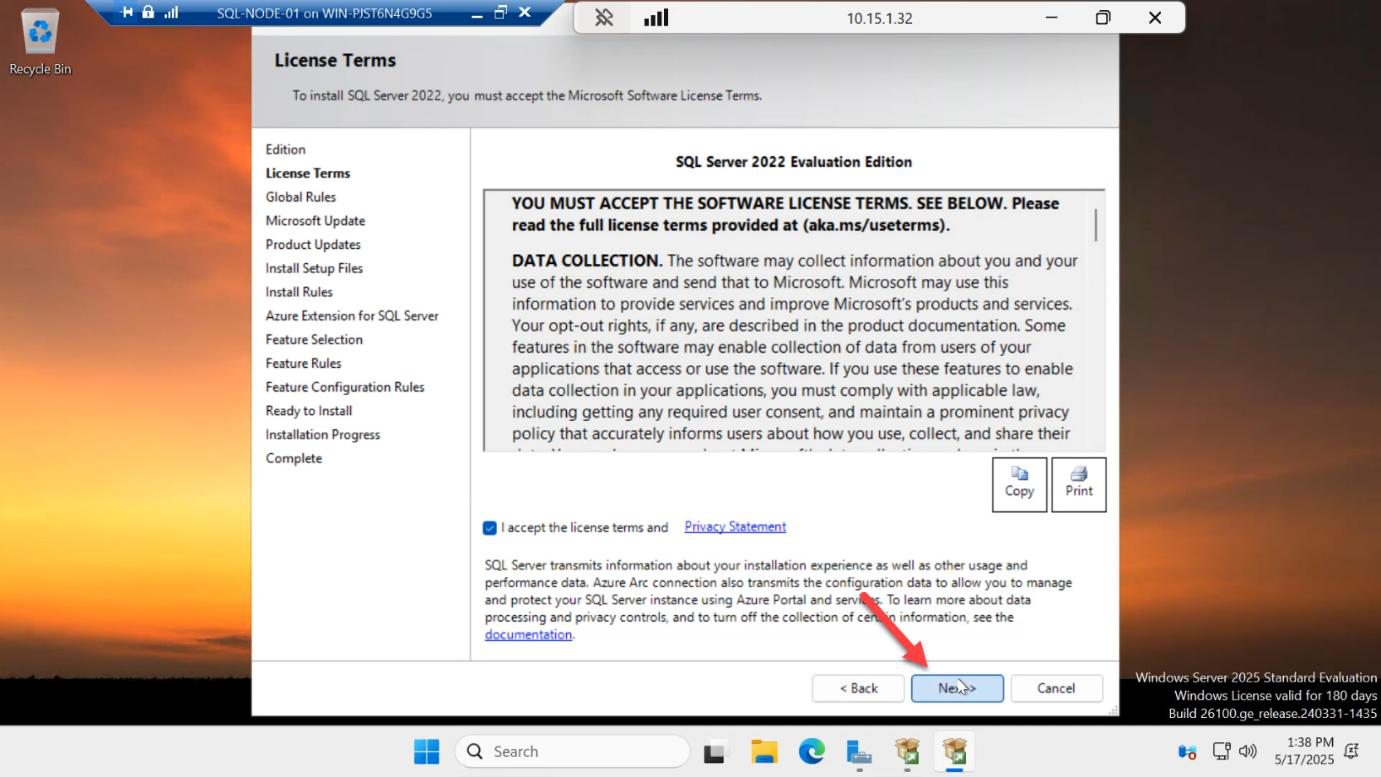Image resolution: width=1381 pixels, height=777 pixels.
Task: Select the Feature Configuration Rules step
Action: tap(345, 387)
